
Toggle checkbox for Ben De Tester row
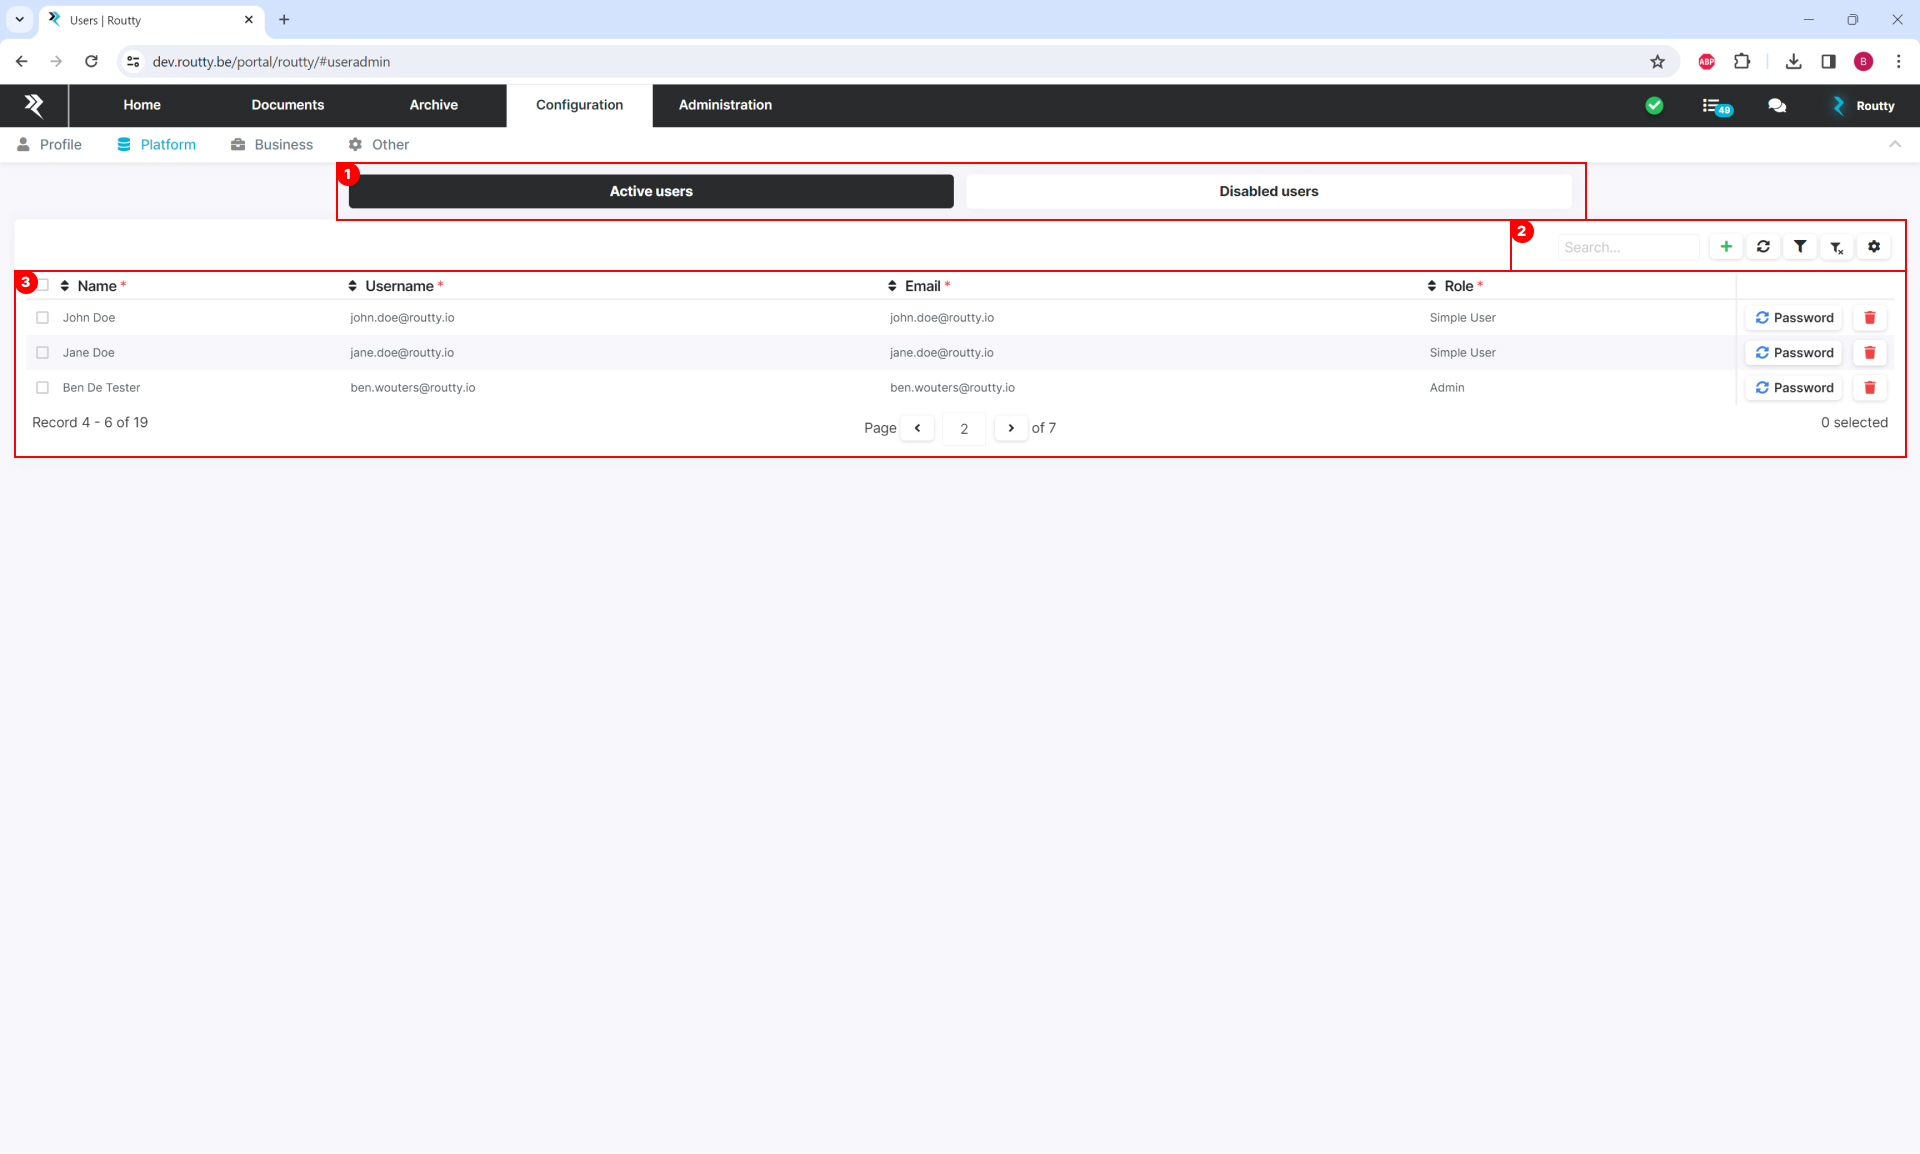[41, 387]
